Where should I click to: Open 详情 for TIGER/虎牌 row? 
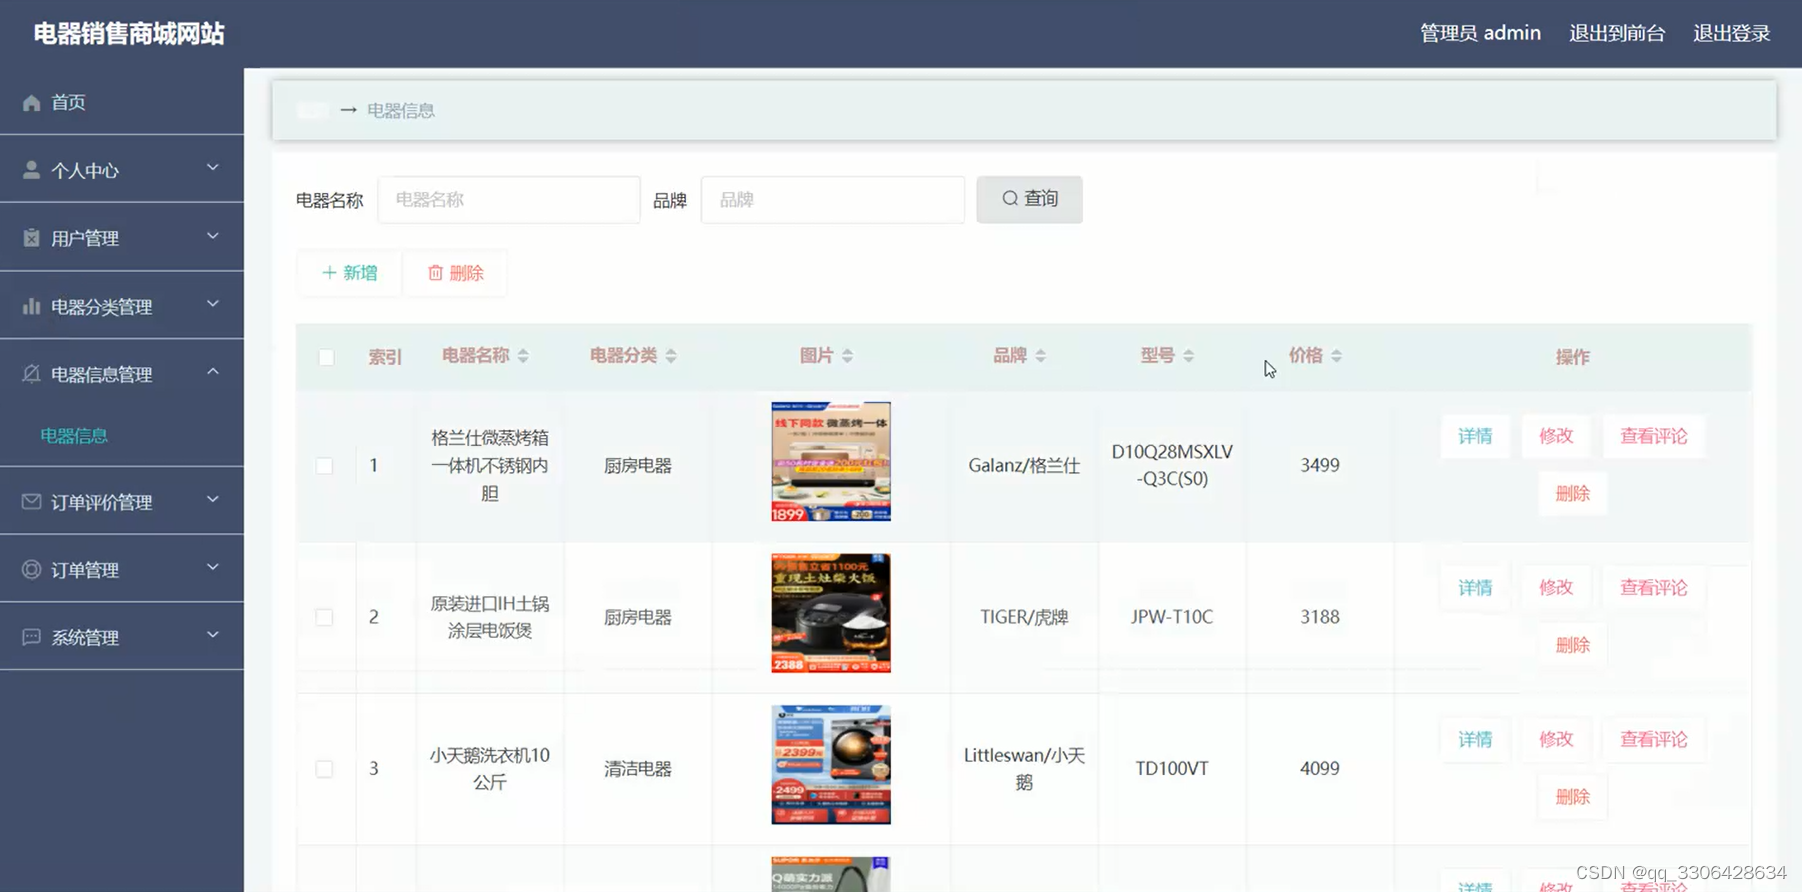tap(1475, 588)
